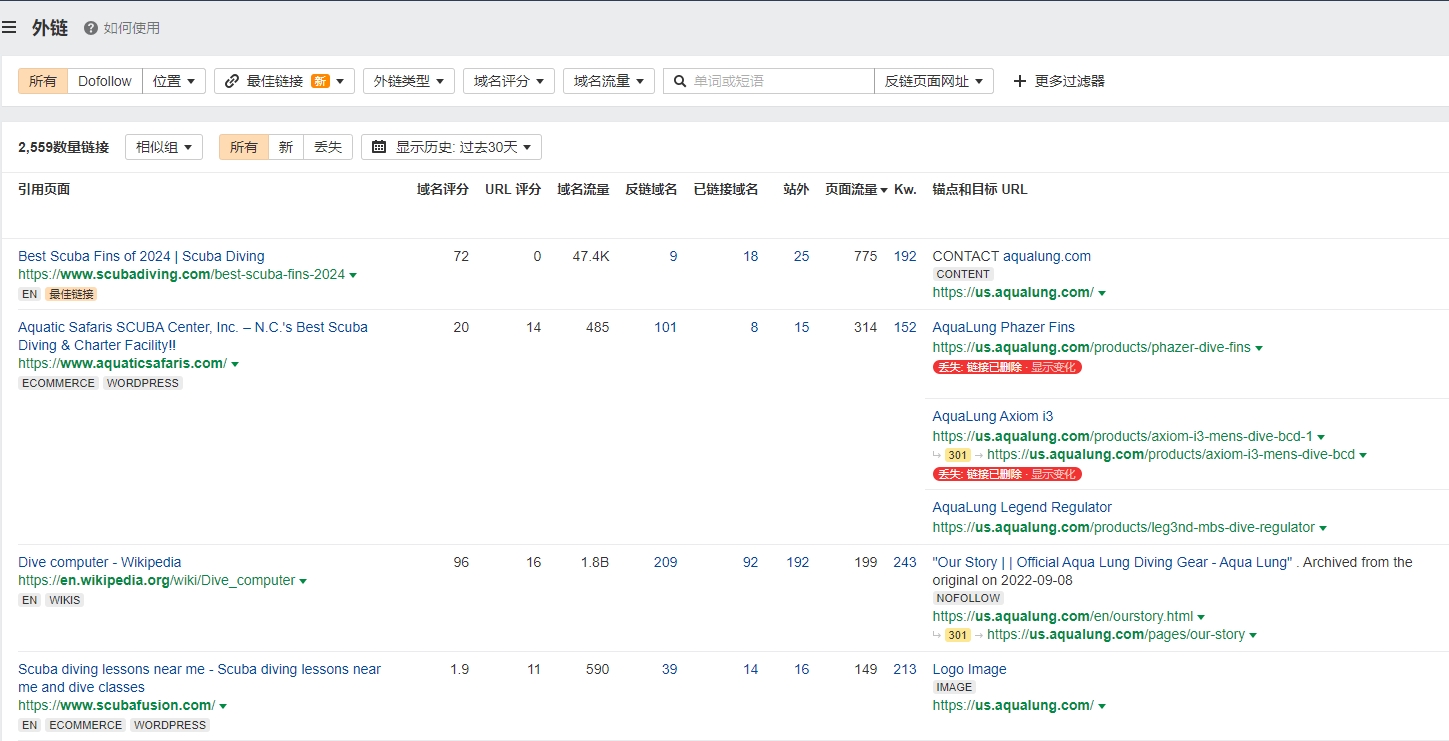The width and height of the screenshot is (1449, 741).
Task: Open the 外链类型 dropdown
Action: tap(409, 81)
